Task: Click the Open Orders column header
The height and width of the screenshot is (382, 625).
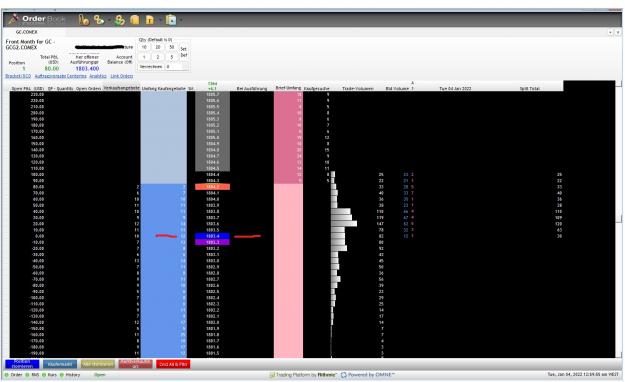Action: click(88, 89)
